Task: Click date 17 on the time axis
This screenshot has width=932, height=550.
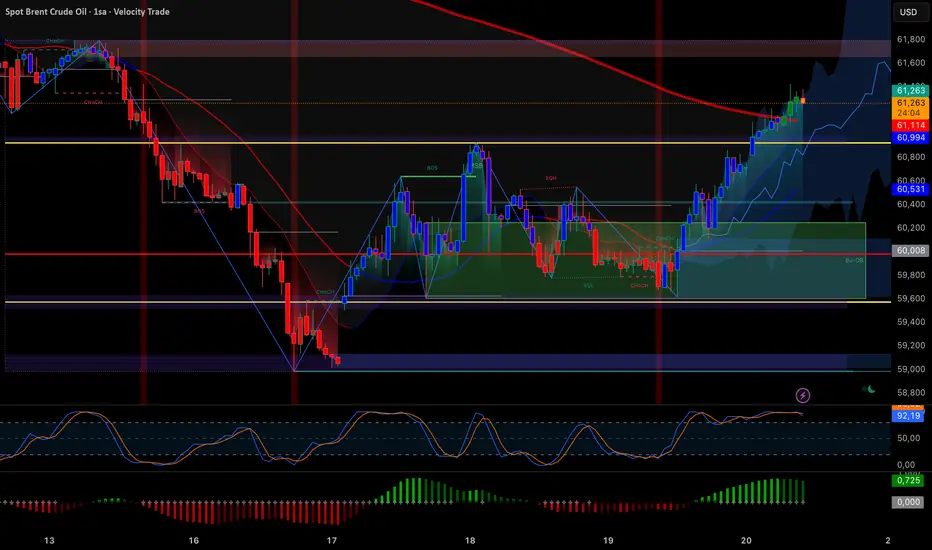Action: [332, 540]
